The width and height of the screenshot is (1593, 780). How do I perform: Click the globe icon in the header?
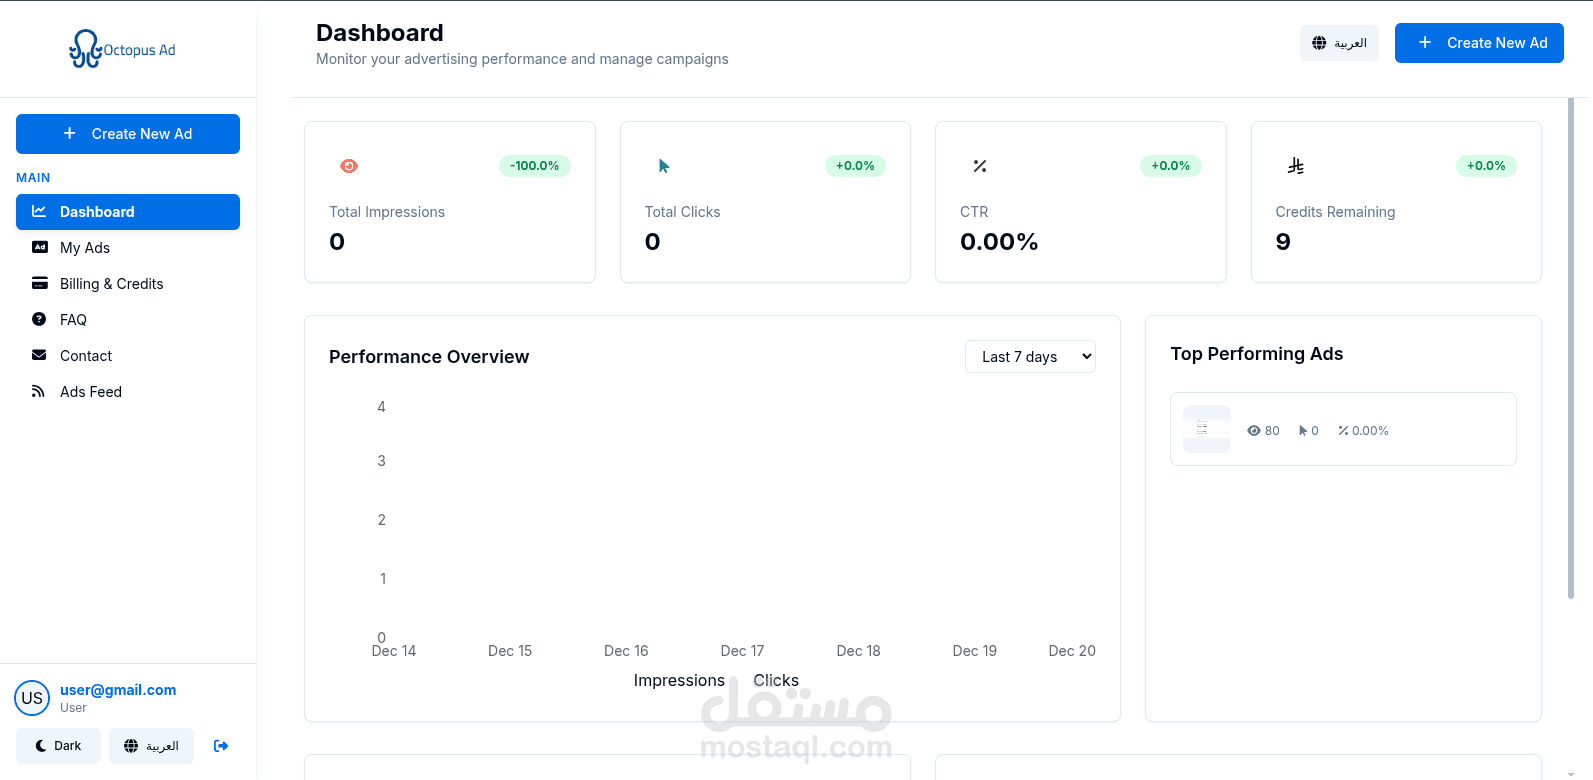[x=1319, y=43]
